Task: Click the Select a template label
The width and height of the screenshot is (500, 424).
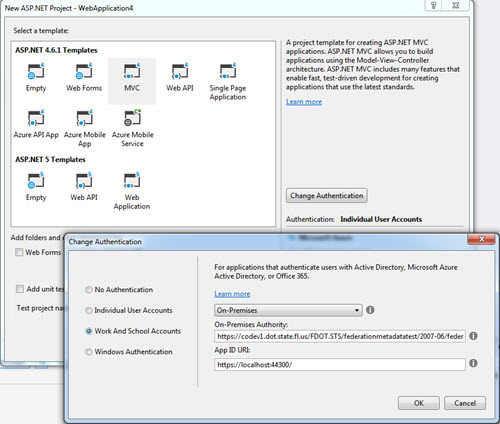Action: pos(41,31)
